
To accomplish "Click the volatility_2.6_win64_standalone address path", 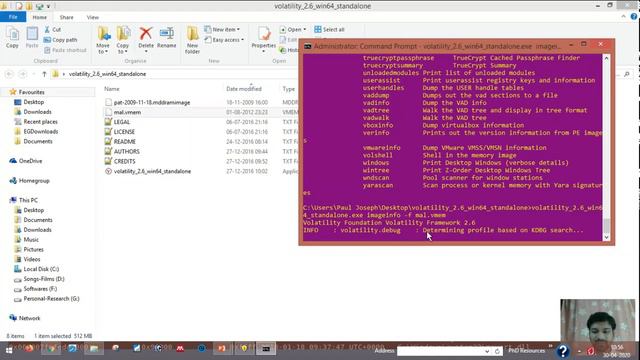I will point(107,74).
